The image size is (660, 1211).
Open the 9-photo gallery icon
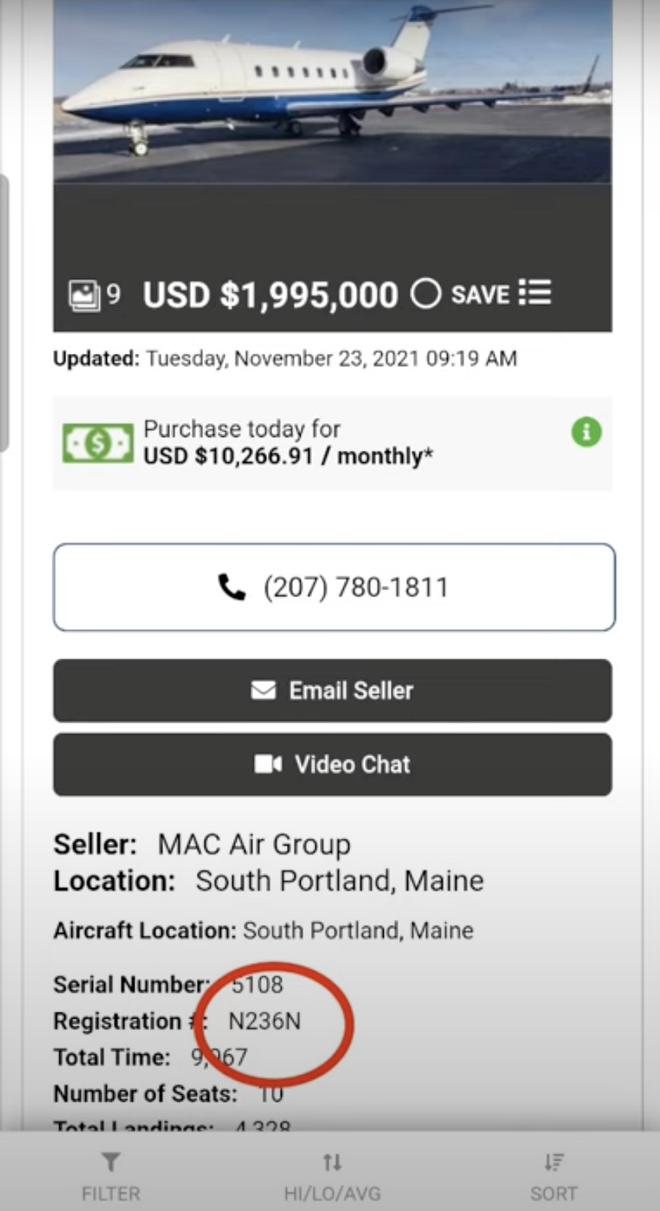pos(84,295)
